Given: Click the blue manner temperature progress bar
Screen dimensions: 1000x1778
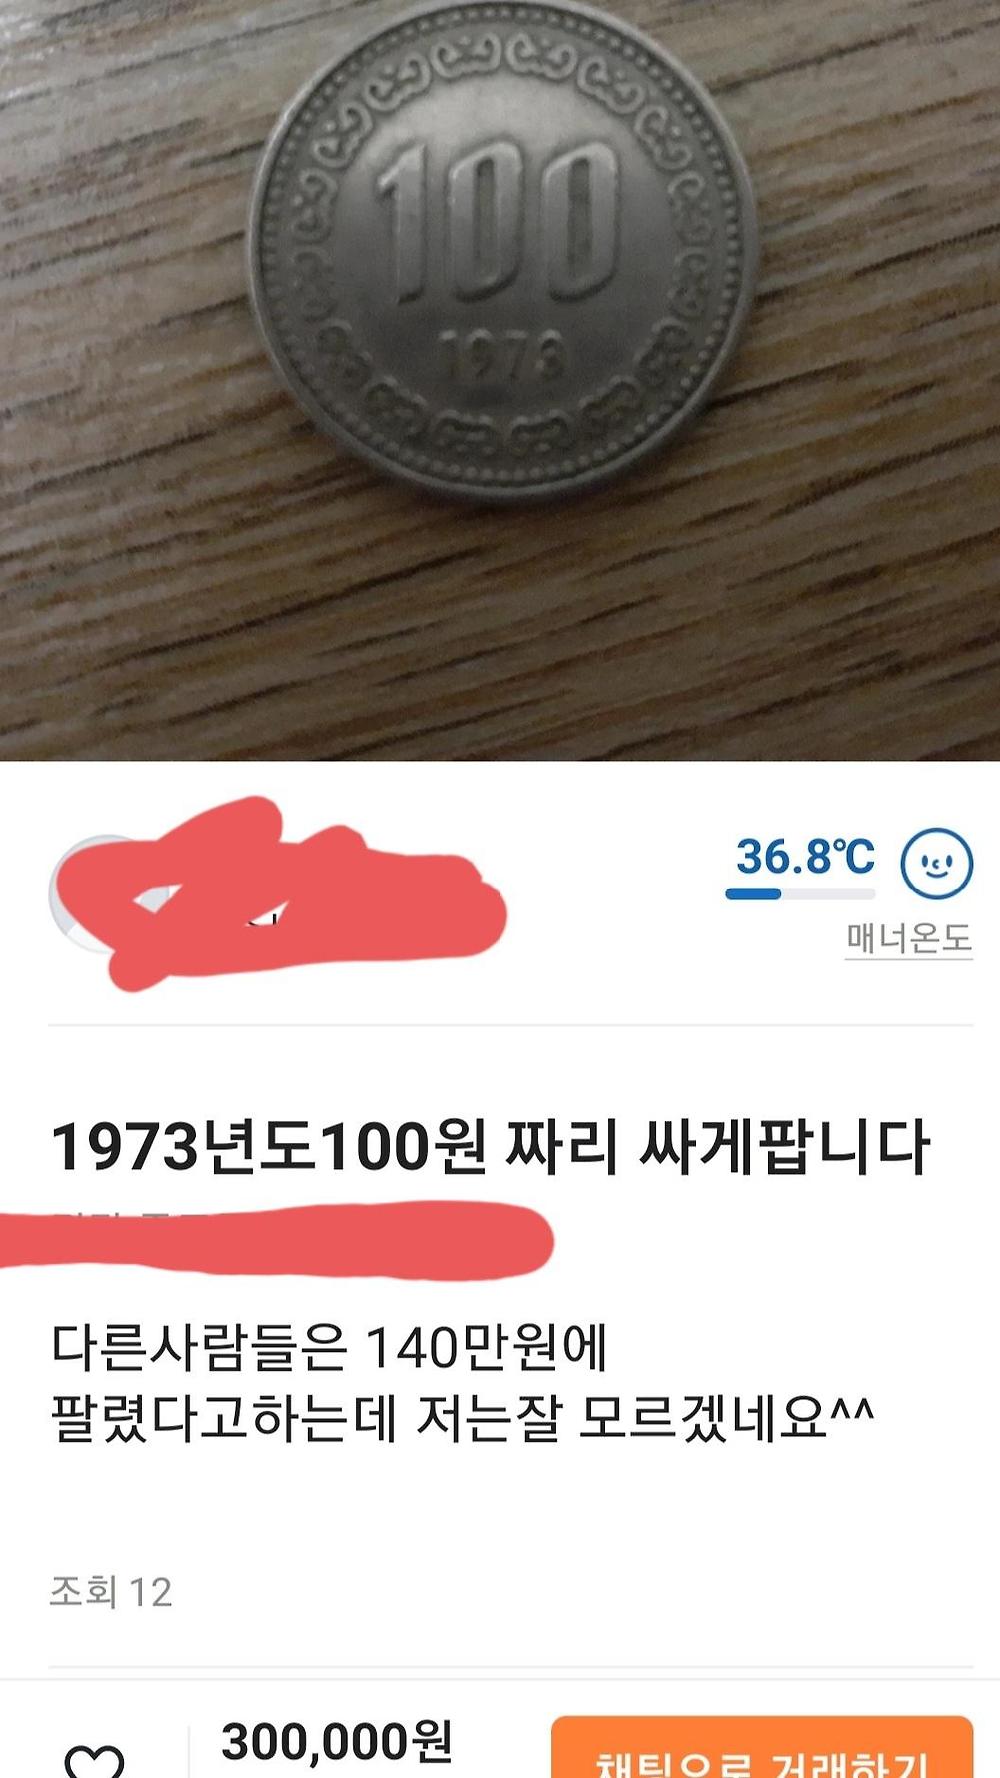Looking at the screenshot, I should (800, 893).
